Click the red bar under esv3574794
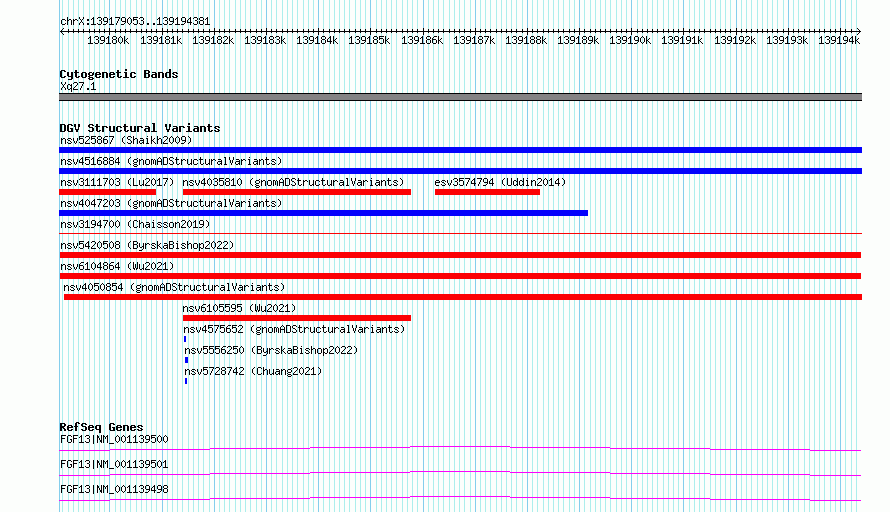 (487, 192)
